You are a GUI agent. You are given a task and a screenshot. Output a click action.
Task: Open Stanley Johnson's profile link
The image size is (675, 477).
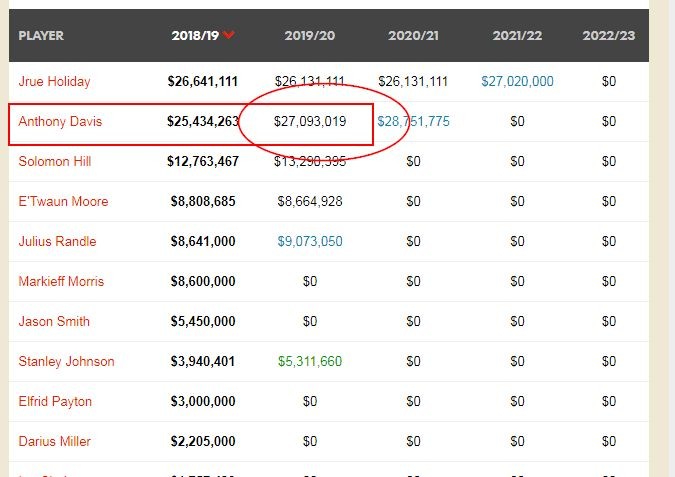click(66, 361)
